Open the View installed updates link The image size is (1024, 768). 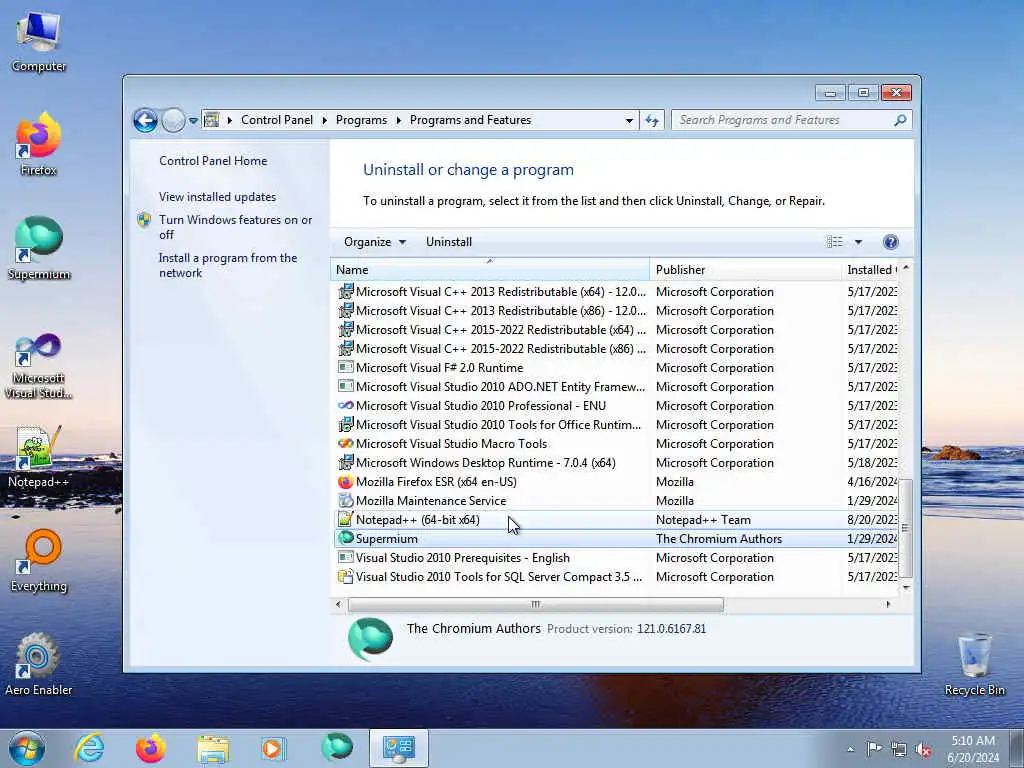217,197
